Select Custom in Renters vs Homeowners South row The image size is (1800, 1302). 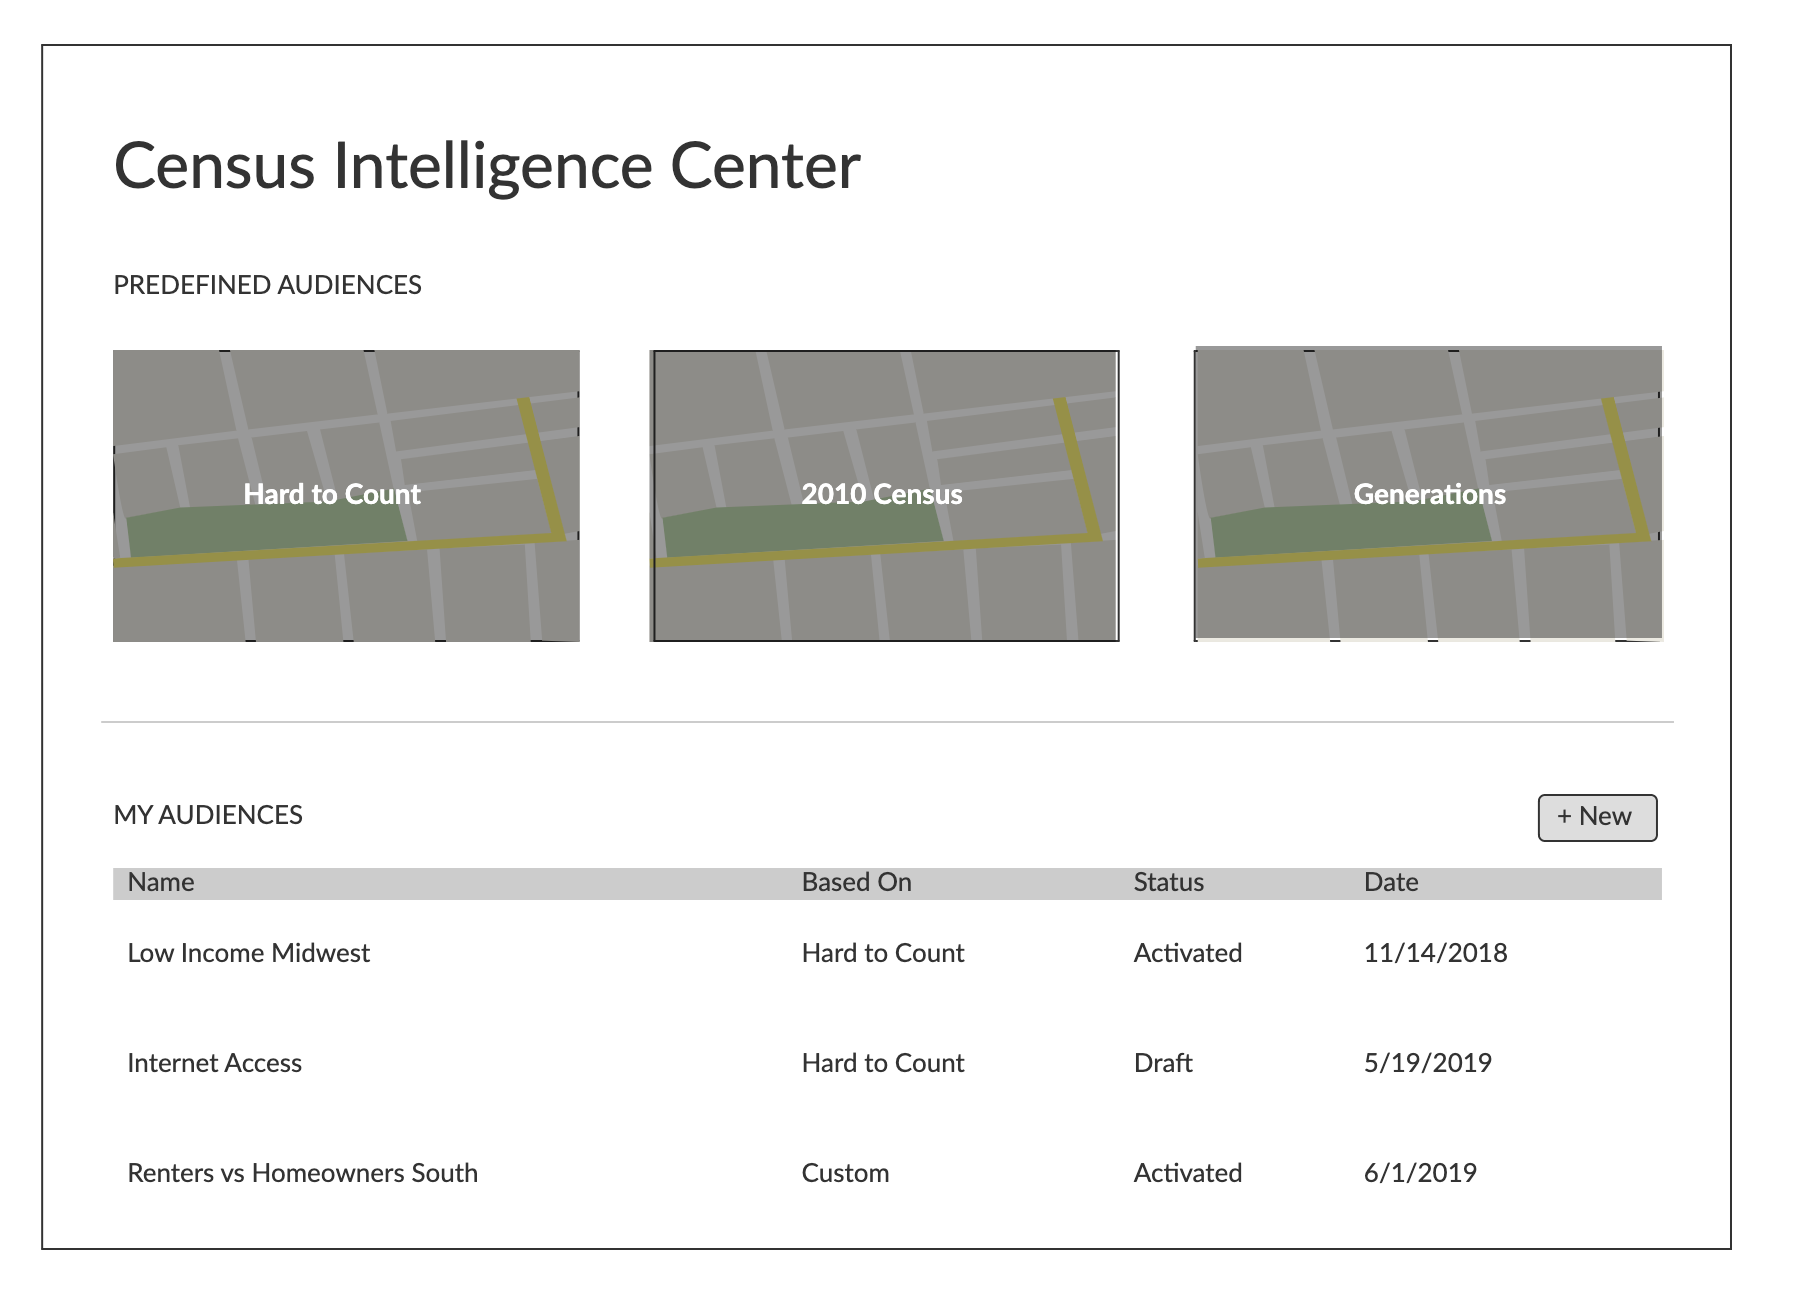tap(845, 1173)
